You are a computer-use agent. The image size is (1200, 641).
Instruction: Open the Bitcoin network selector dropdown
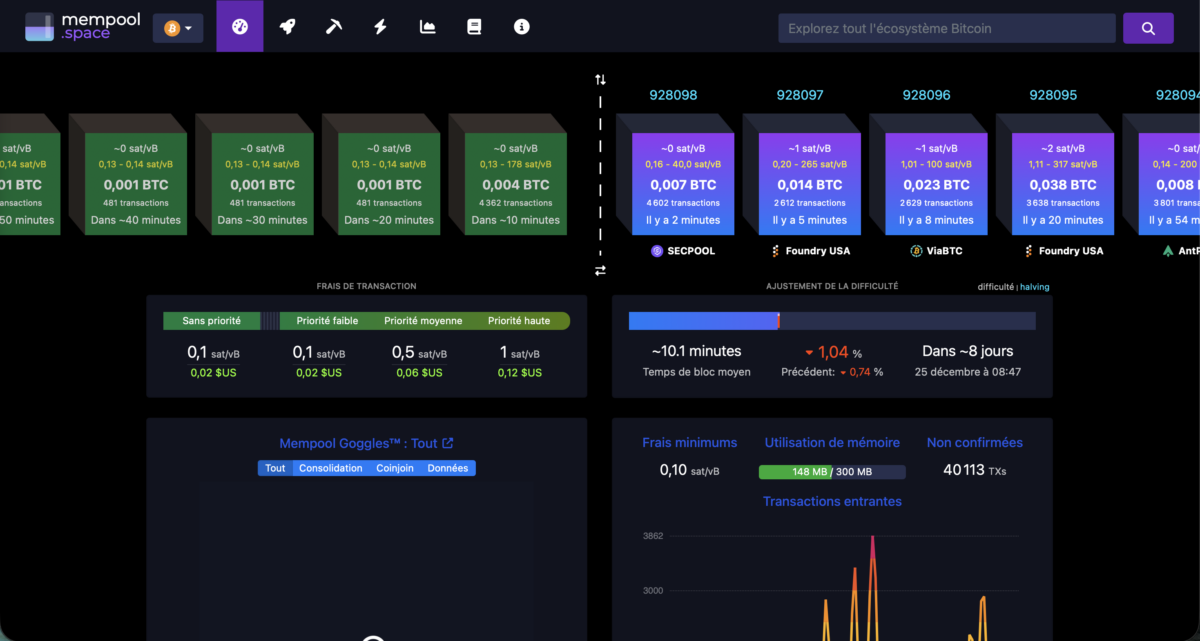click(178, 28)
